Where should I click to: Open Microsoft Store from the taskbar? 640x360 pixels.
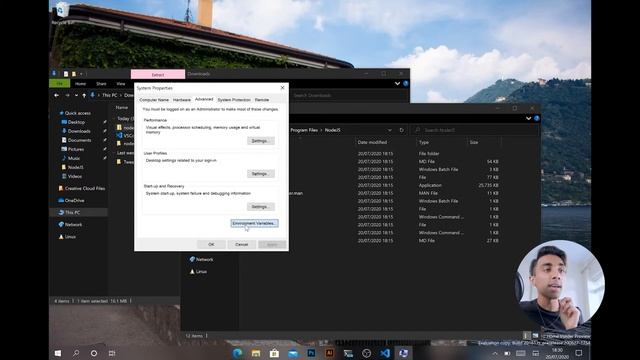coord(274,353)
